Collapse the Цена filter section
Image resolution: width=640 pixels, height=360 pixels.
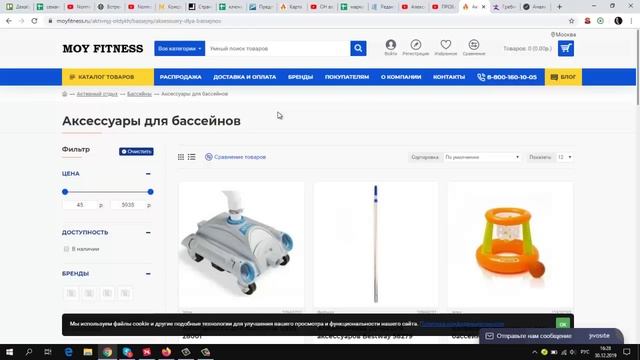(148, 174)
